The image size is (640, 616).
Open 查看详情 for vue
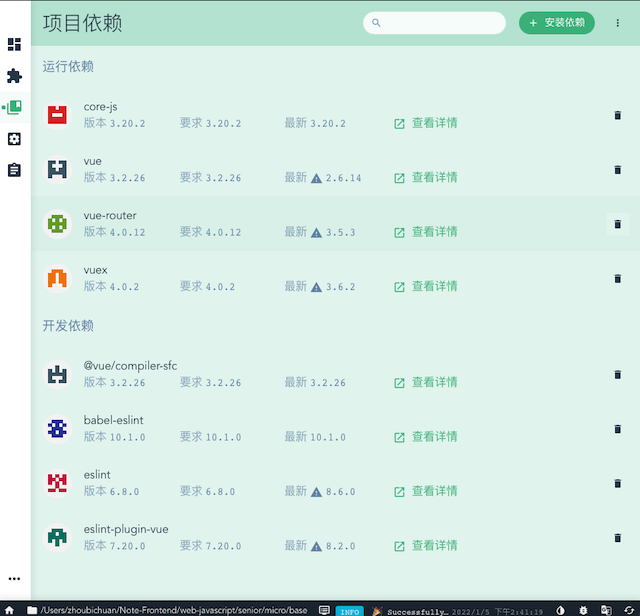coord(426,178)
